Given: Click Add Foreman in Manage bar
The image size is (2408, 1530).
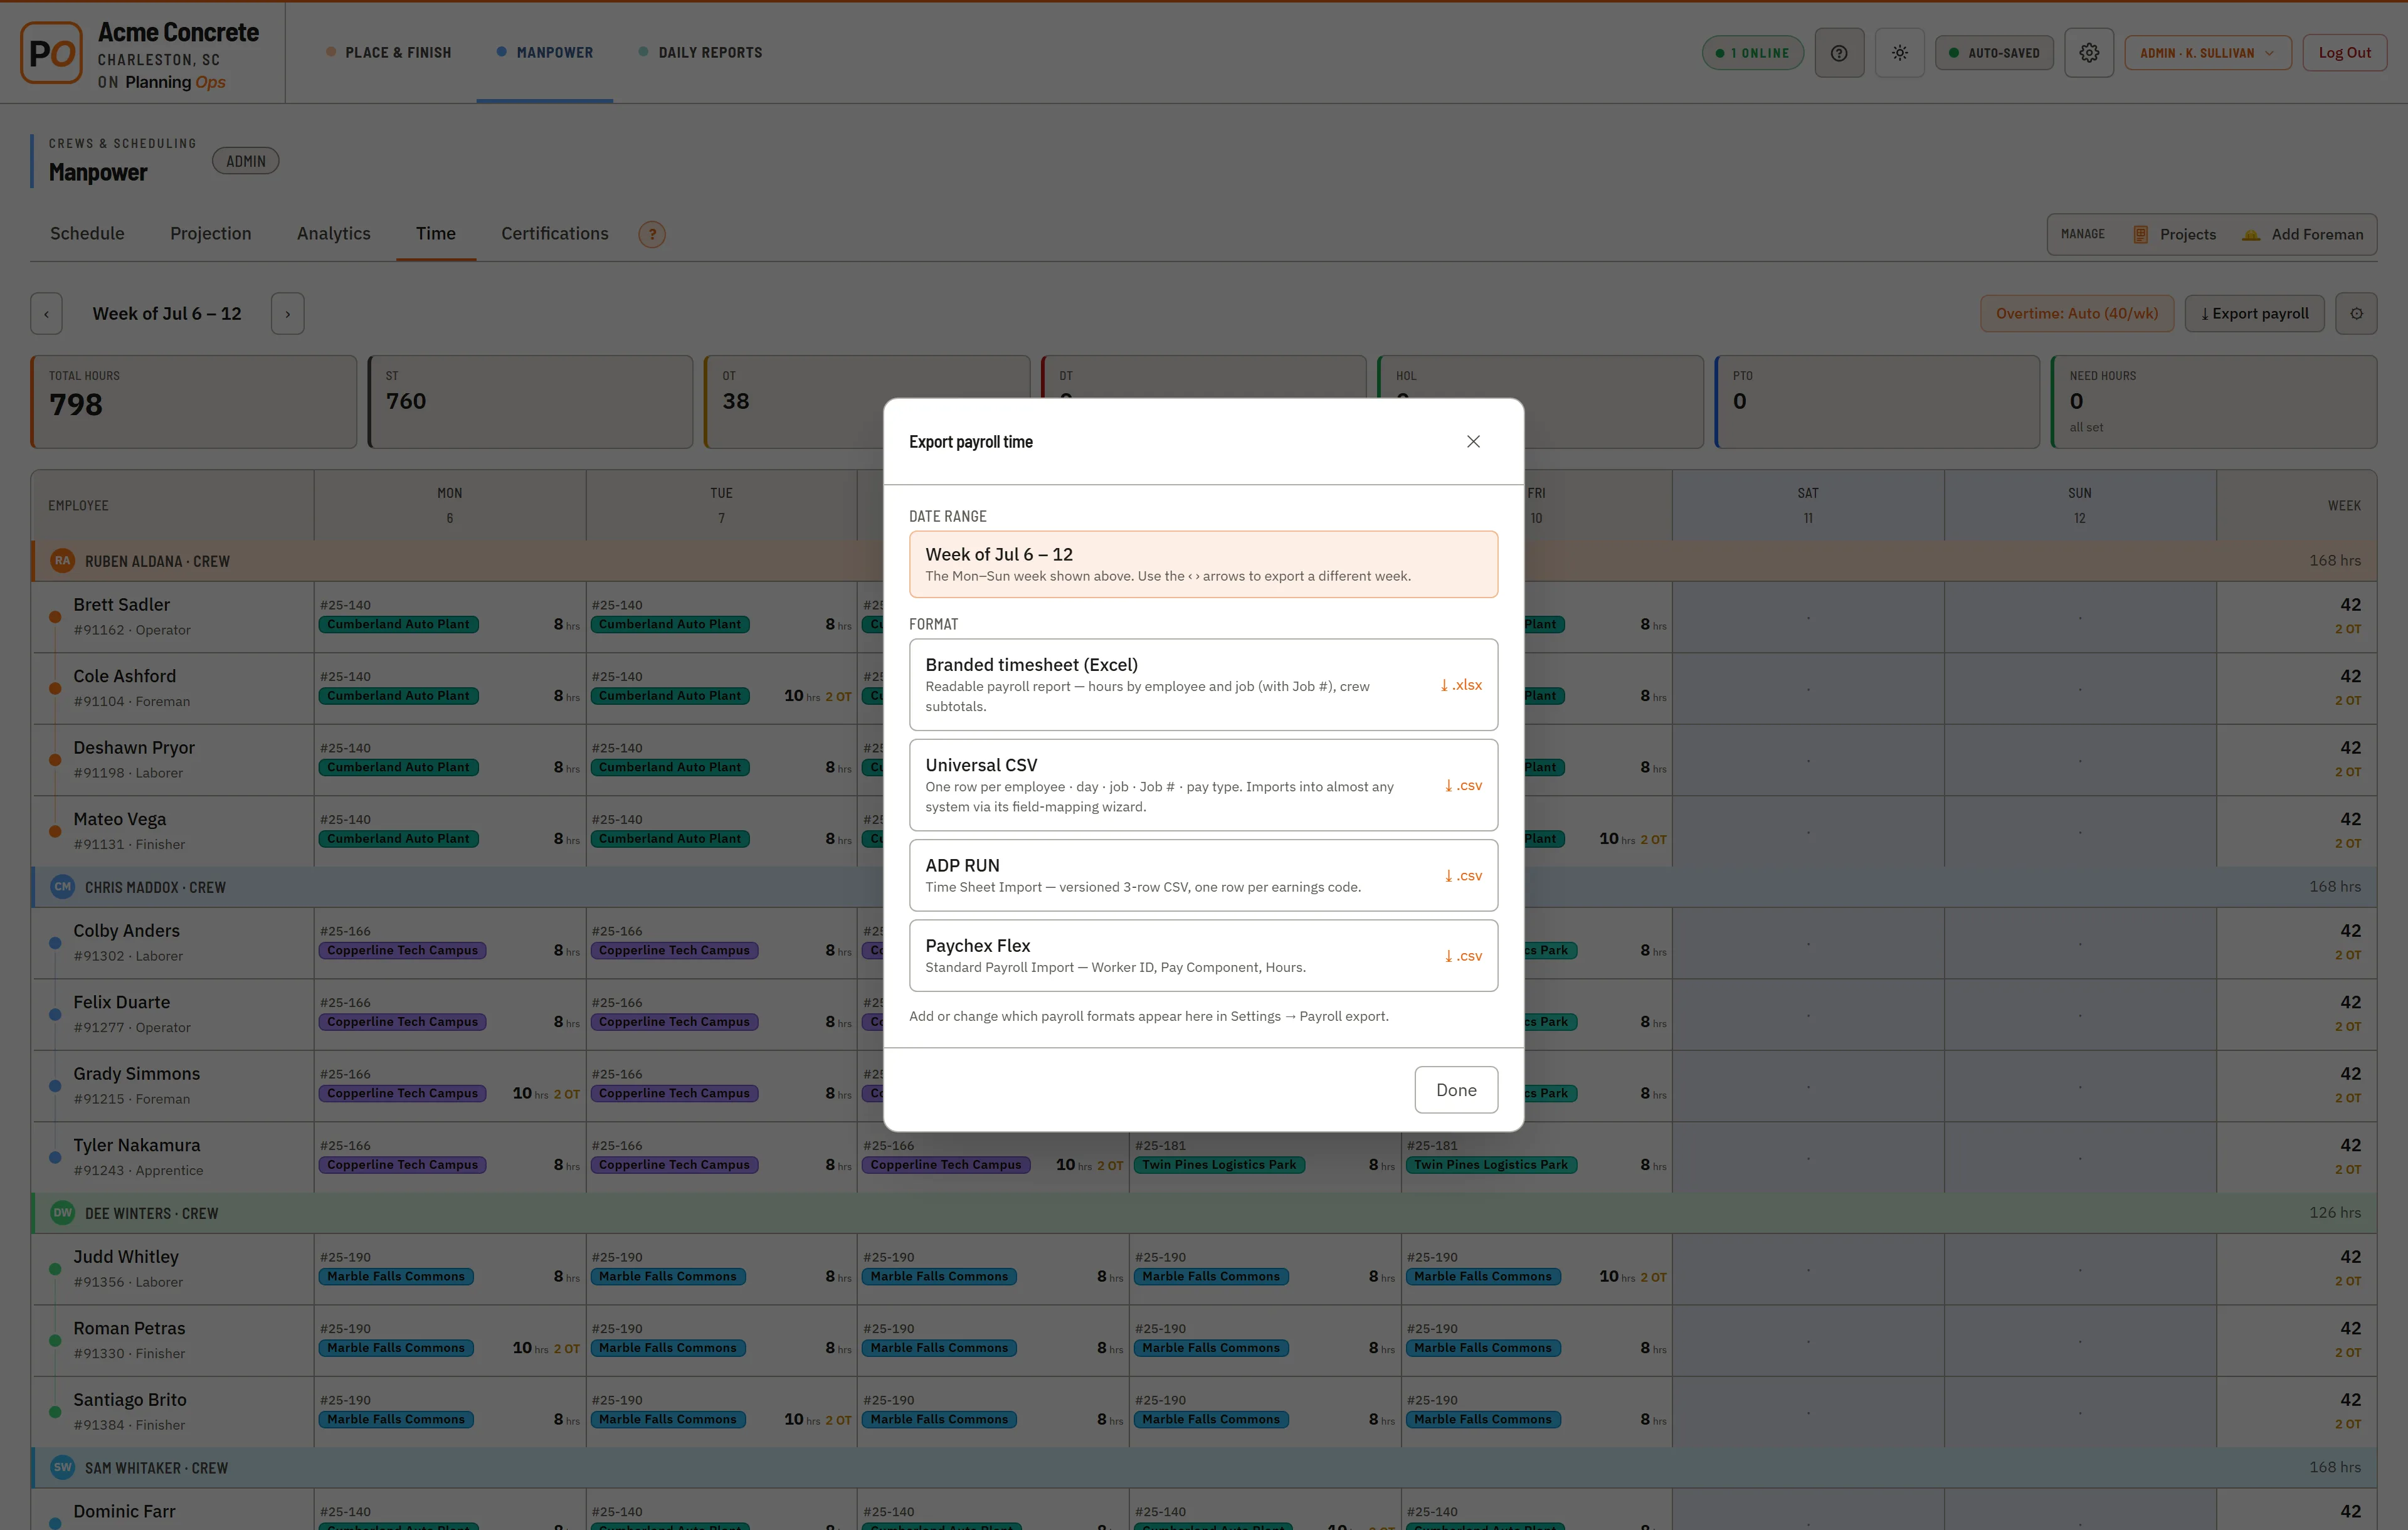Looking at the screenshot, I should tap(2304, 234).
